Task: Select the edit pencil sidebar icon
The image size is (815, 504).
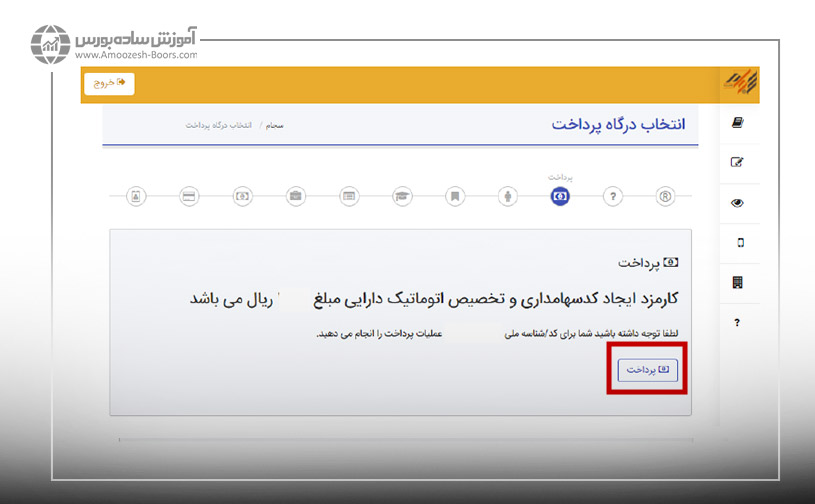Action: (x=738, y=162)
